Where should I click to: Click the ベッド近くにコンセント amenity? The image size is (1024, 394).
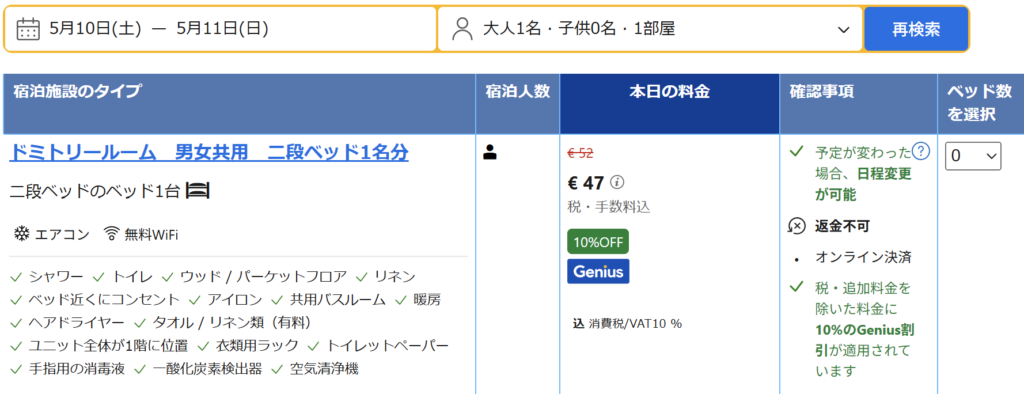coord(104,299)
